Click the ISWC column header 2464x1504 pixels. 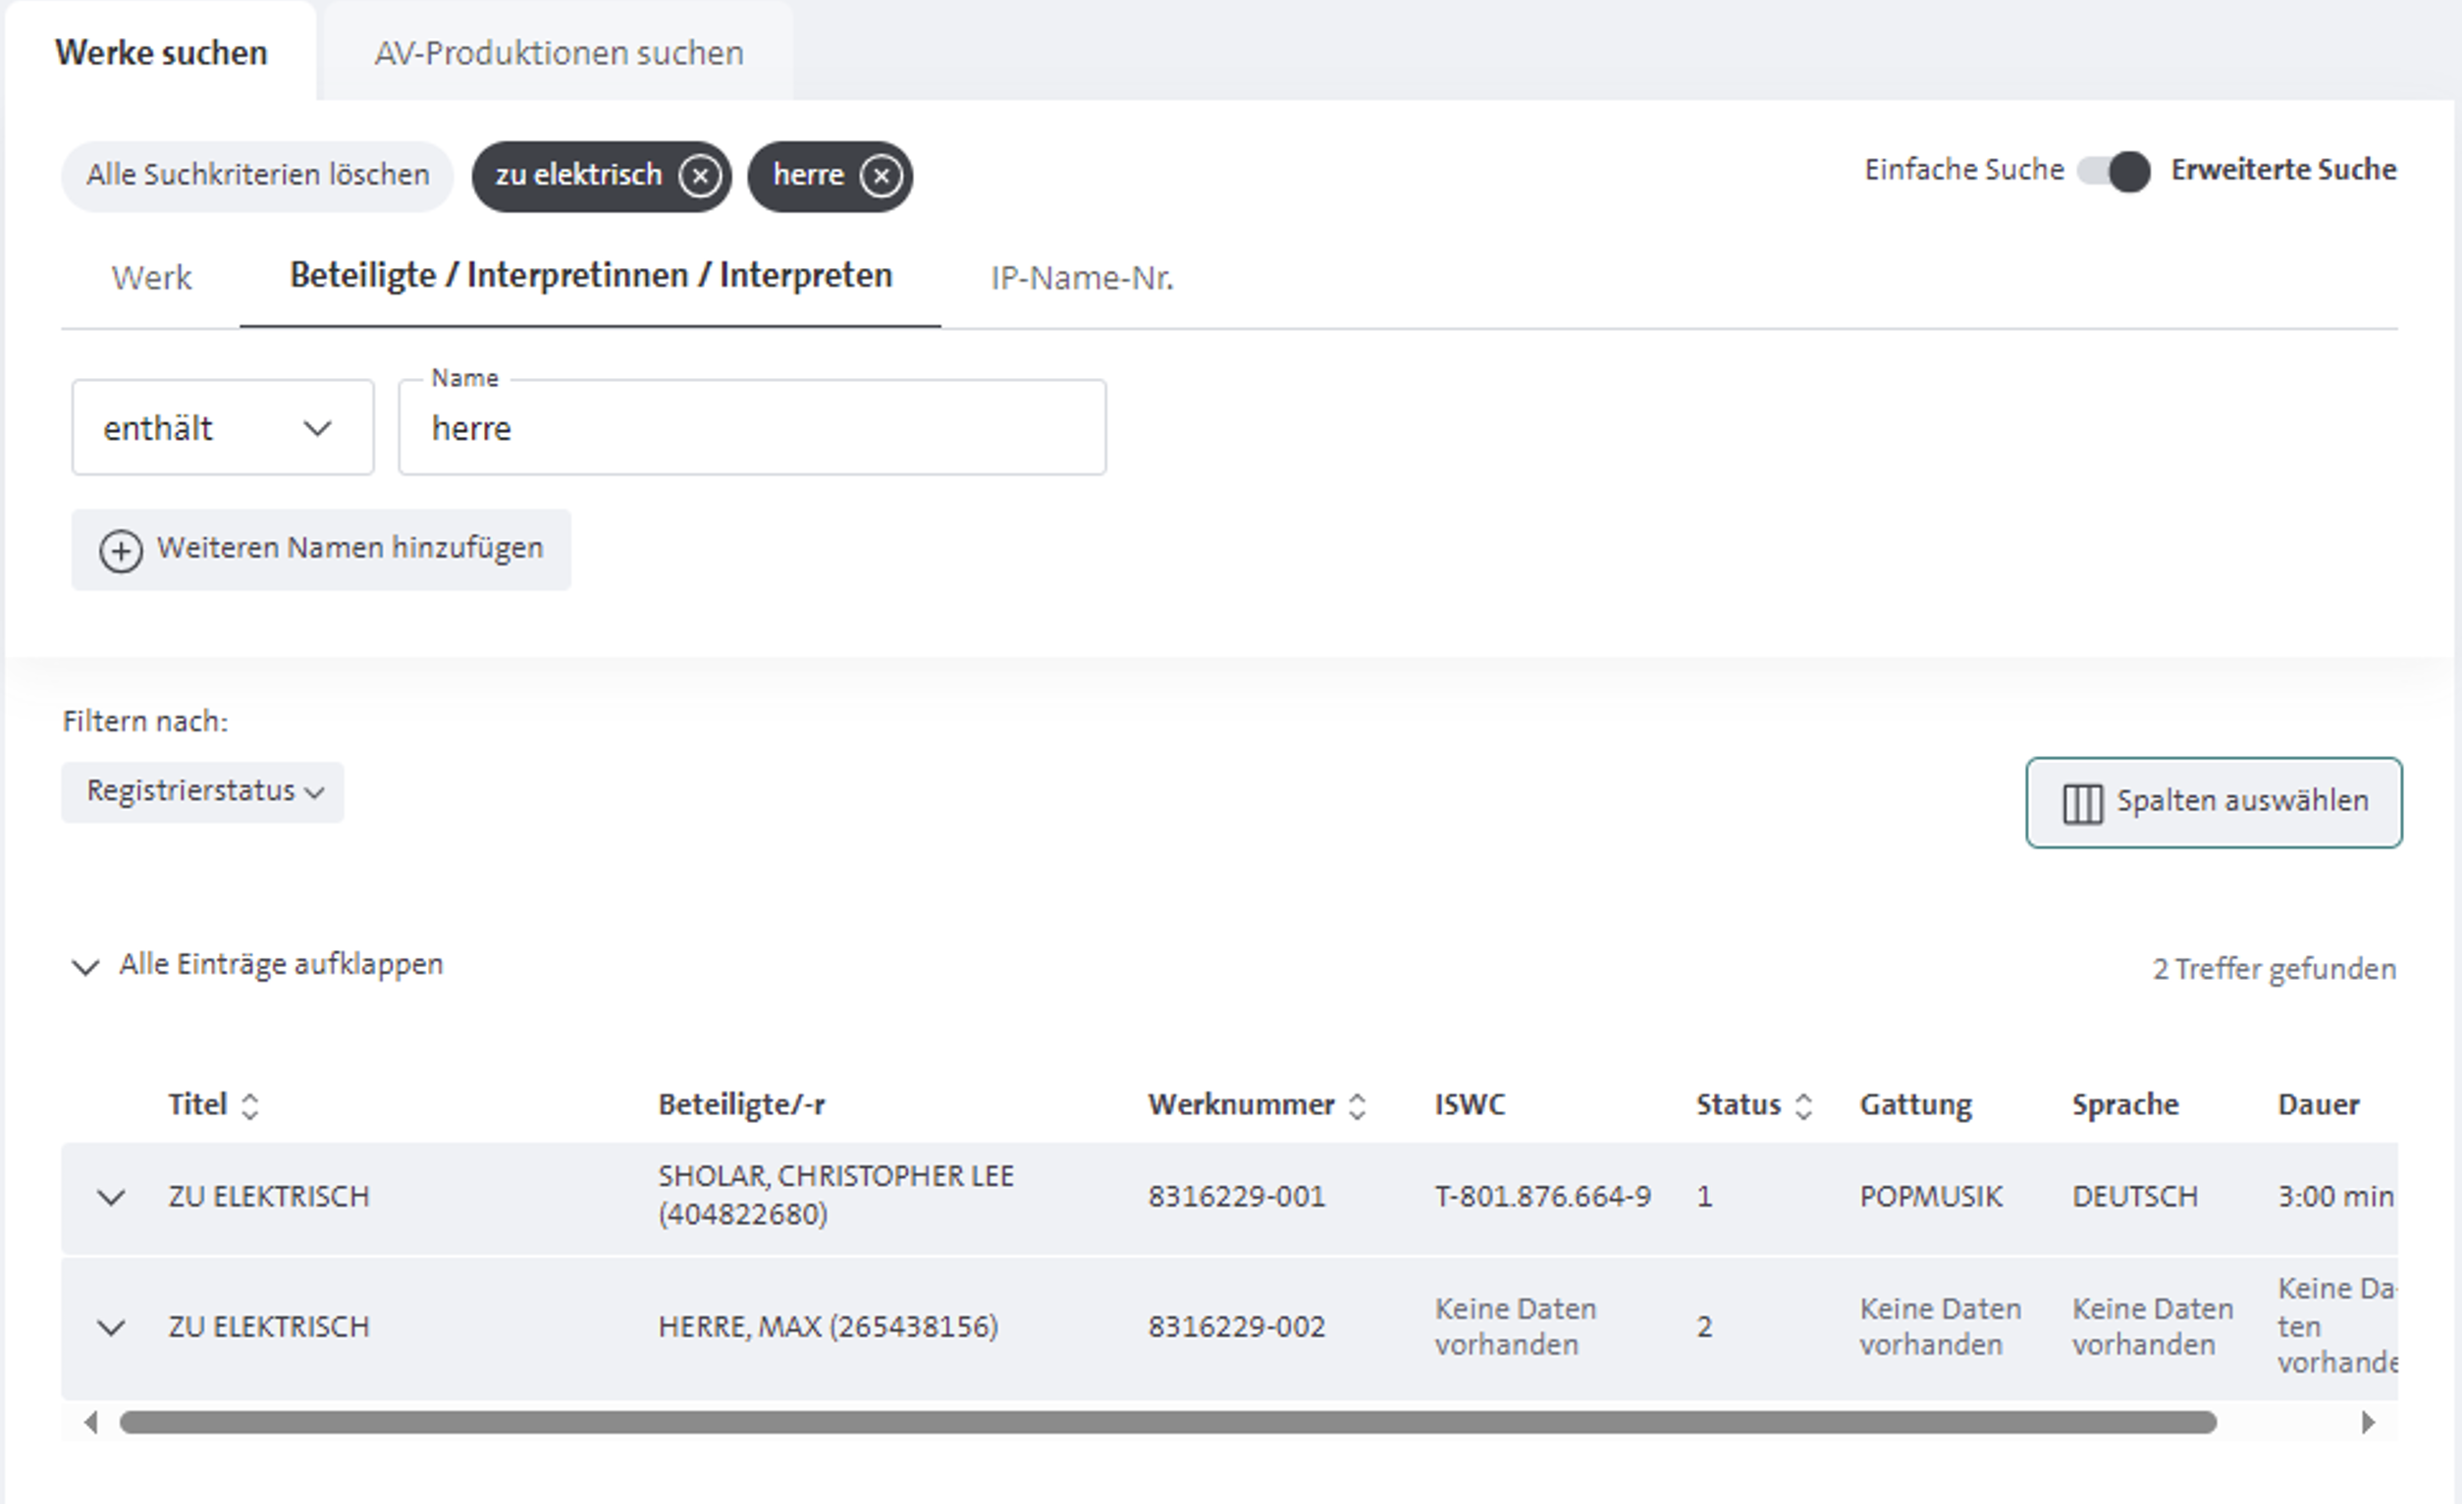tap(1470, 1105)
